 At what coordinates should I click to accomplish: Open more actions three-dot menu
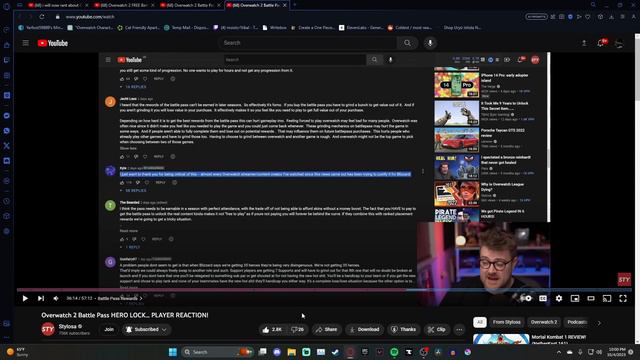click(x=459, y=329)
